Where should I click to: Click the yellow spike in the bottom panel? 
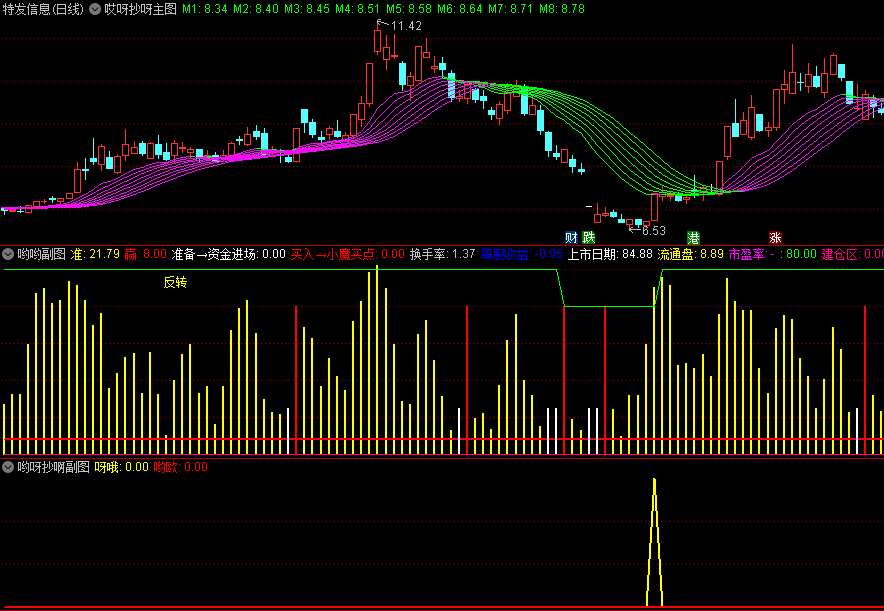point(654,542)
